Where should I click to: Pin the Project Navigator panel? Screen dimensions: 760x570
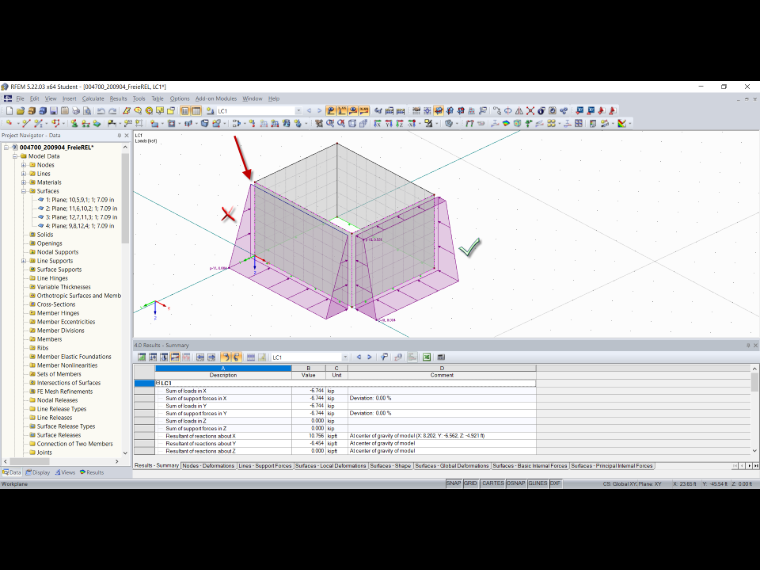point(119,136)
